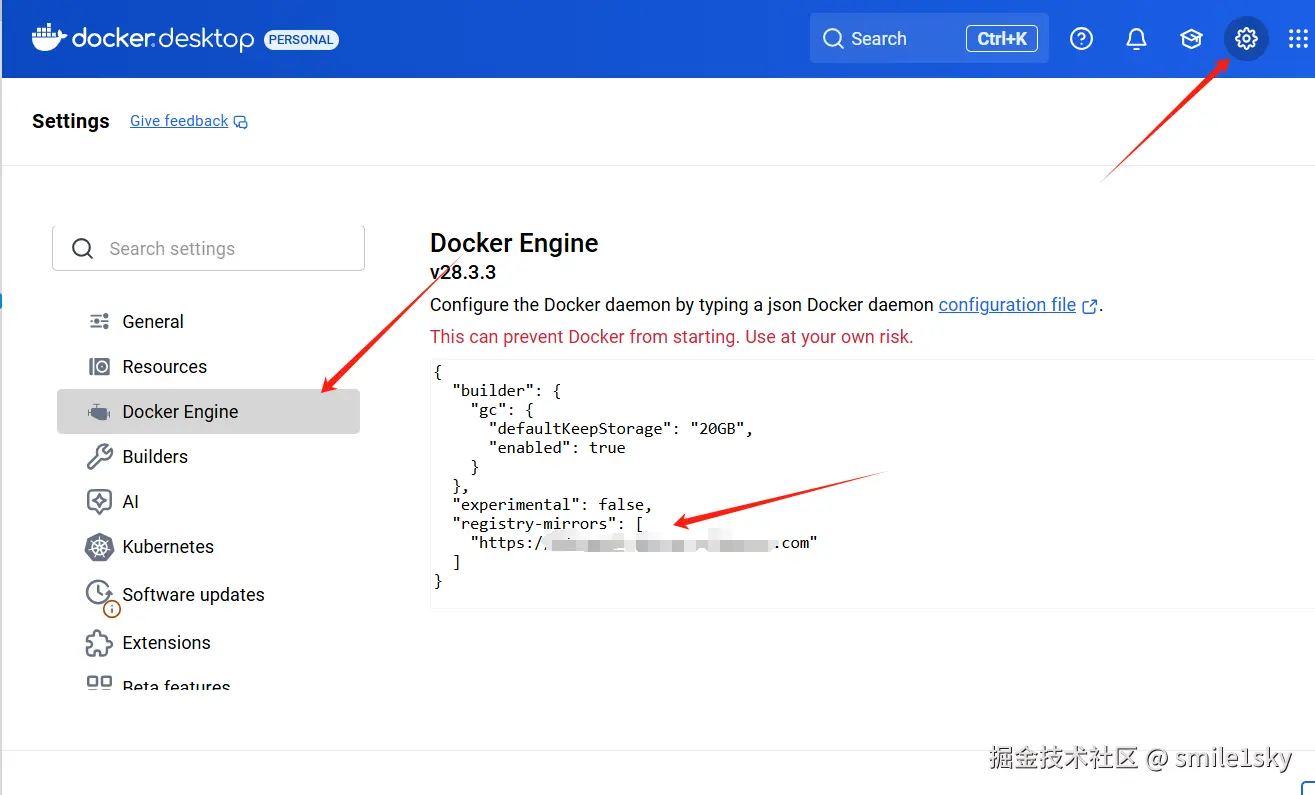
Task: Click the General sliders icon
Action: 99,321
